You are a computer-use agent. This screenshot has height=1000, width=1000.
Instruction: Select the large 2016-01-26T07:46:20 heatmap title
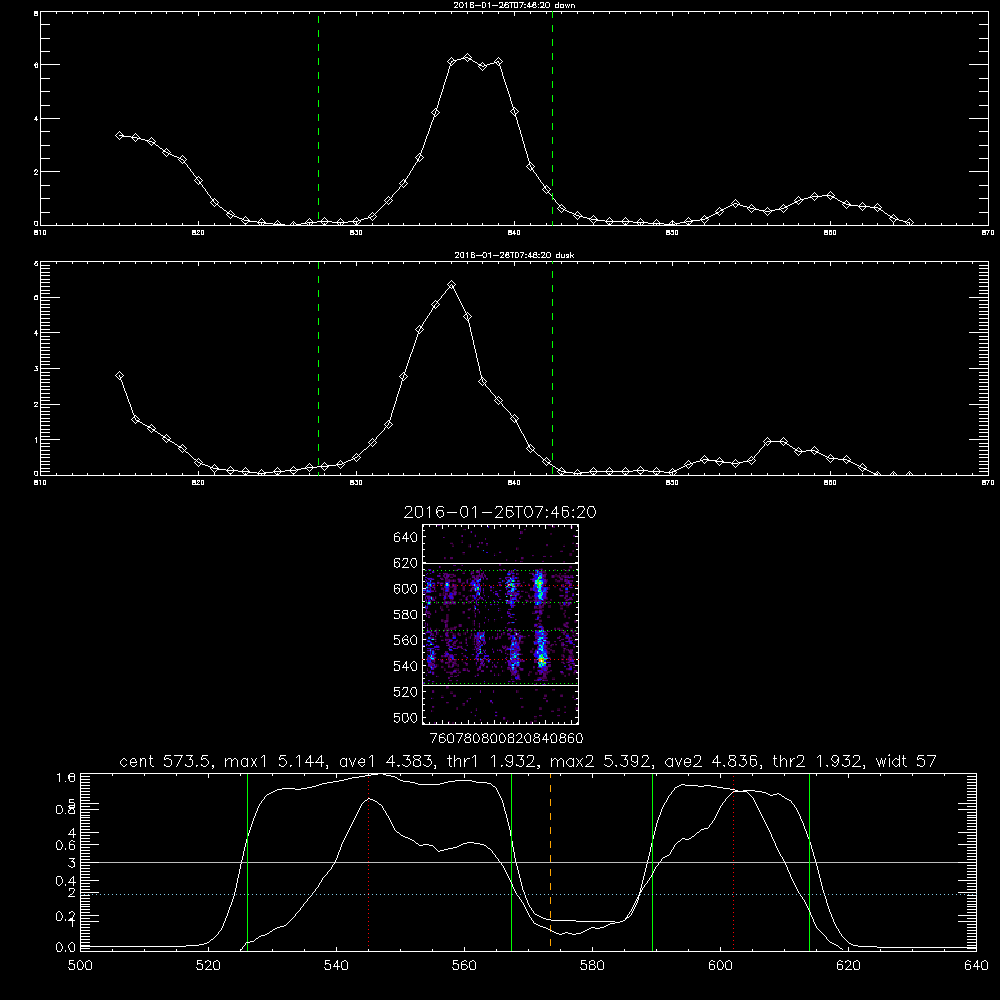pos(500,513)
